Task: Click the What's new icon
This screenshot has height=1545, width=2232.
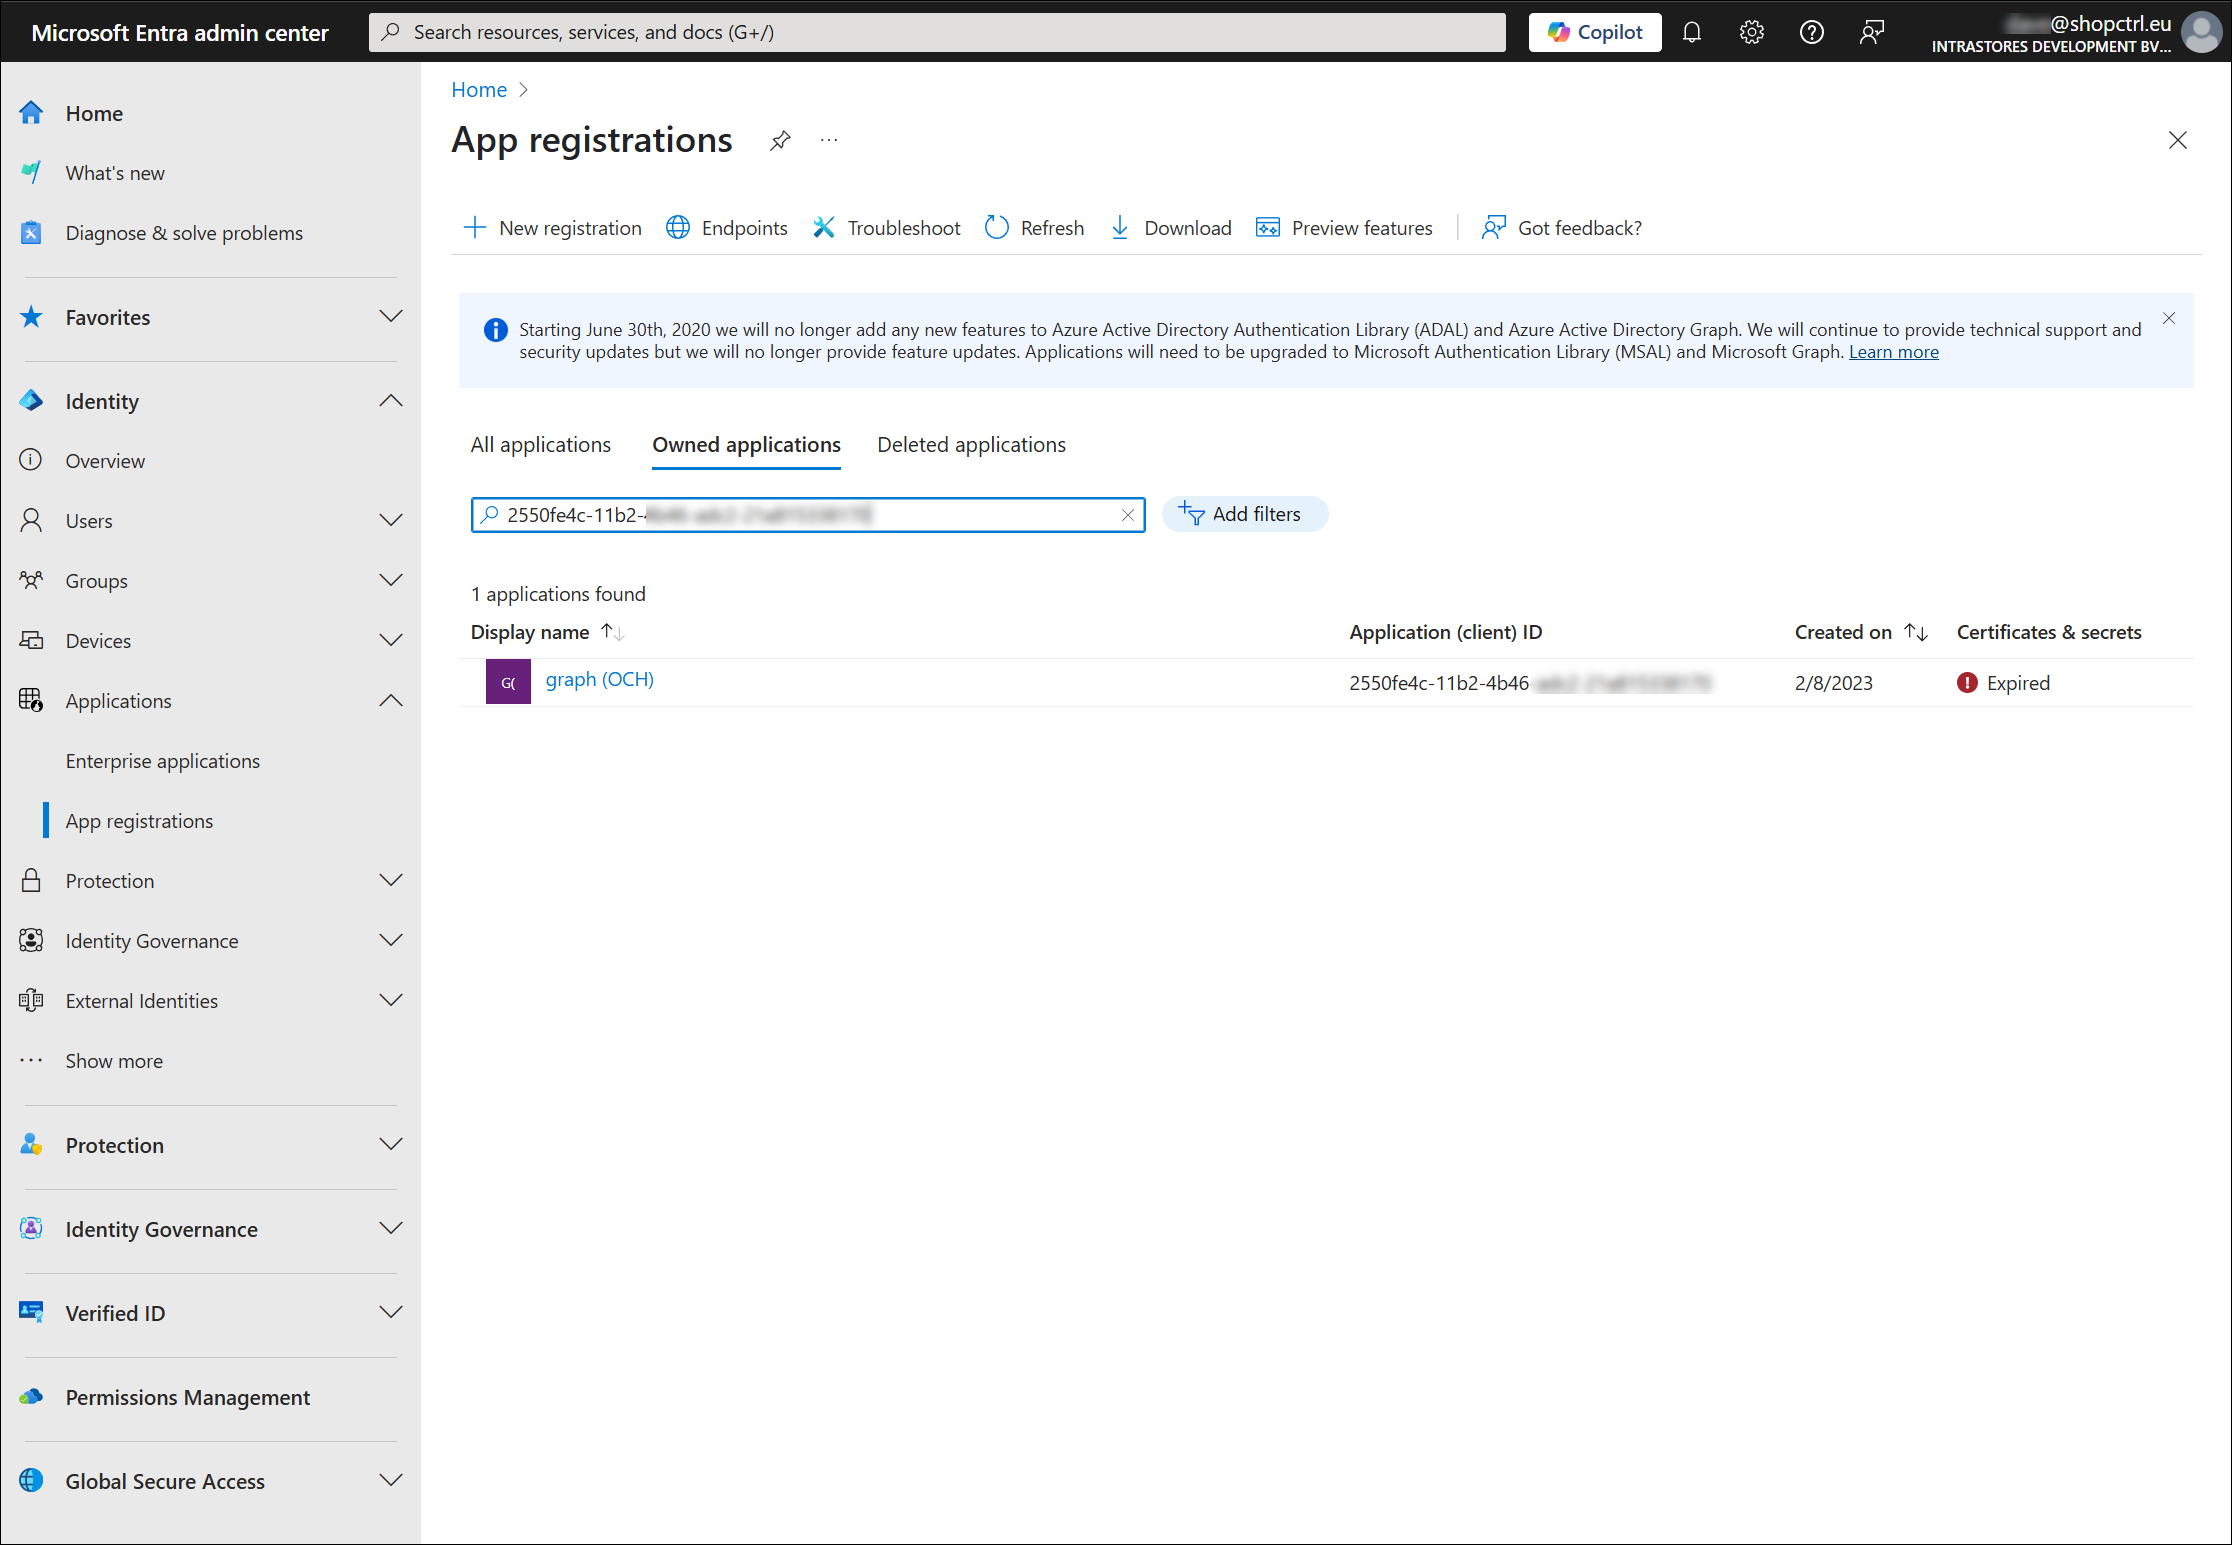Action: coord(31,173)
